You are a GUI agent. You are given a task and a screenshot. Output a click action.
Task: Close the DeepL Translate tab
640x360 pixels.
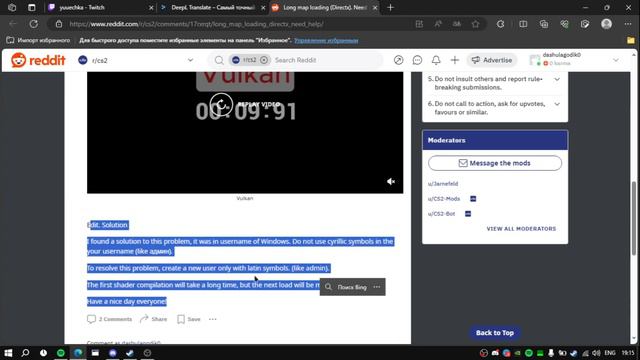pos(263,7)
